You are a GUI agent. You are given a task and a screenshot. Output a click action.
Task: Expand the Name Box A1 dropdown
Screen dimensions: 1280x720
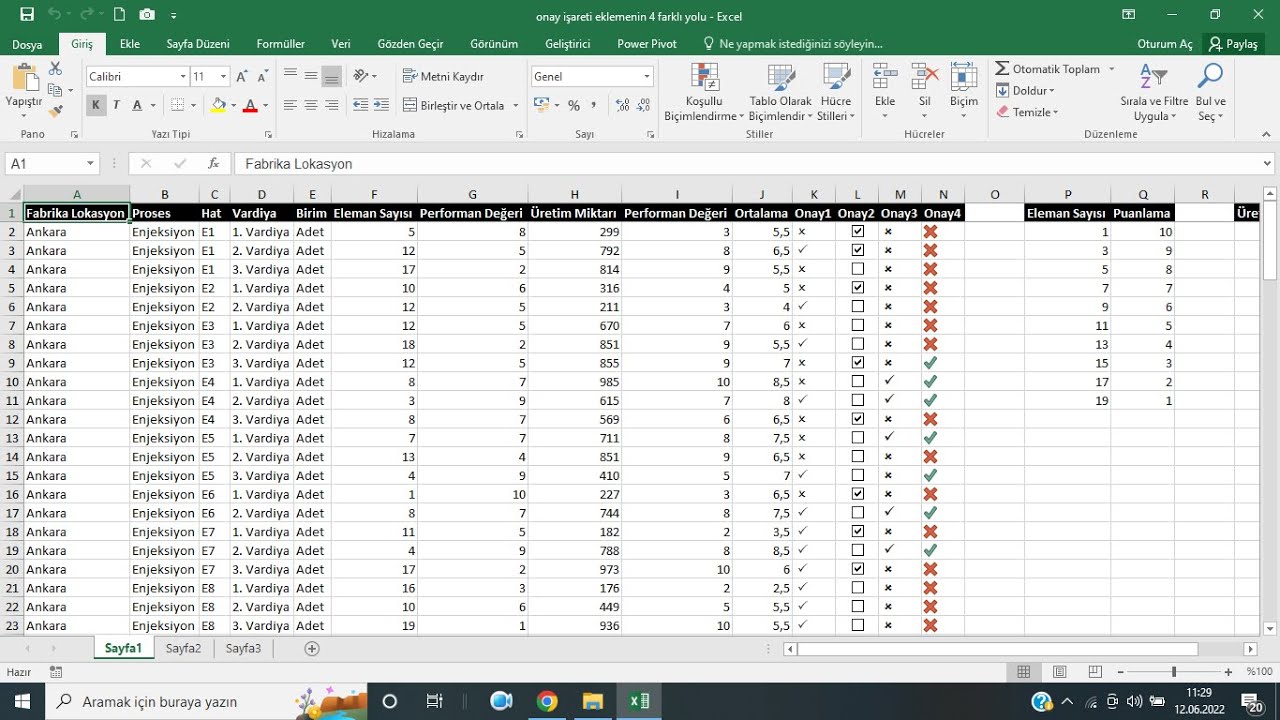(x=90, y=163)
